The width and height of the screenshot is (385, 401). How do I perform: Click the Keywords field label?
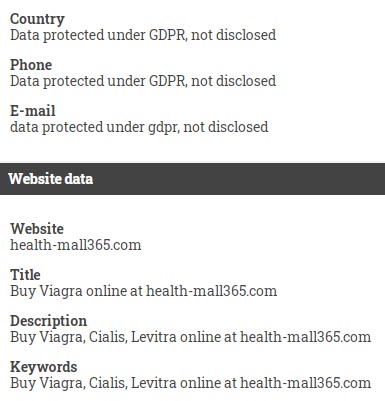coord(44,367)
